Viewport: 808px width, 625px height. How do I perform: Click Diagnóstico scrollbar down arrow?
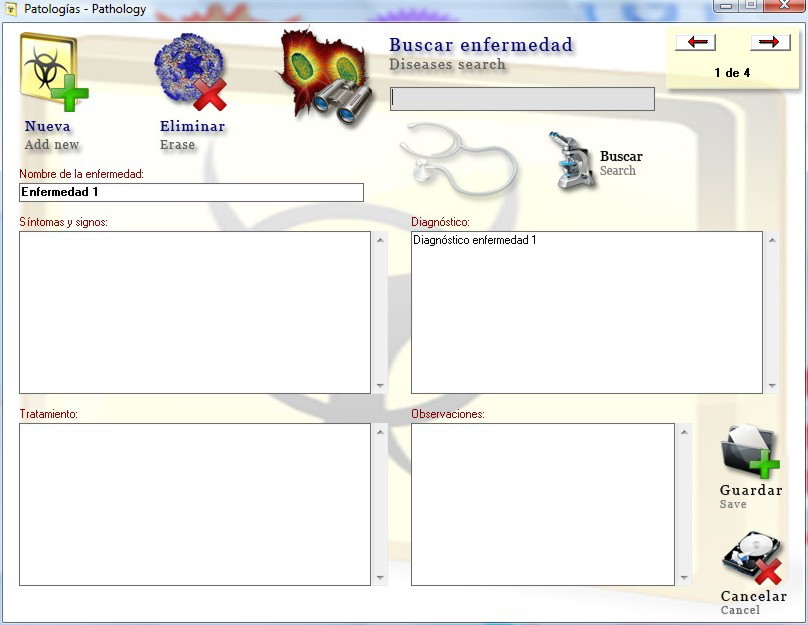[x=772, y=385]
